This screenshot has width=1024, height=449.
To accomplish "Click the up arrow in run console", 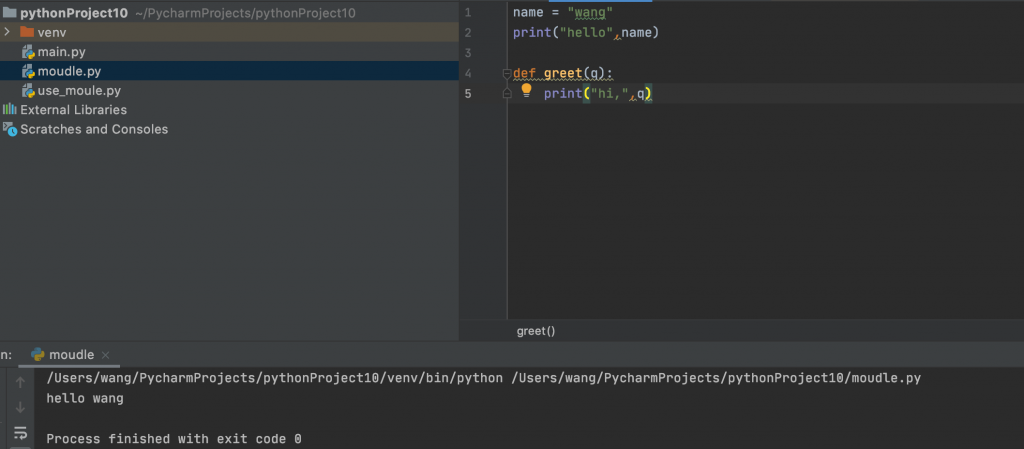I will 20,382.
